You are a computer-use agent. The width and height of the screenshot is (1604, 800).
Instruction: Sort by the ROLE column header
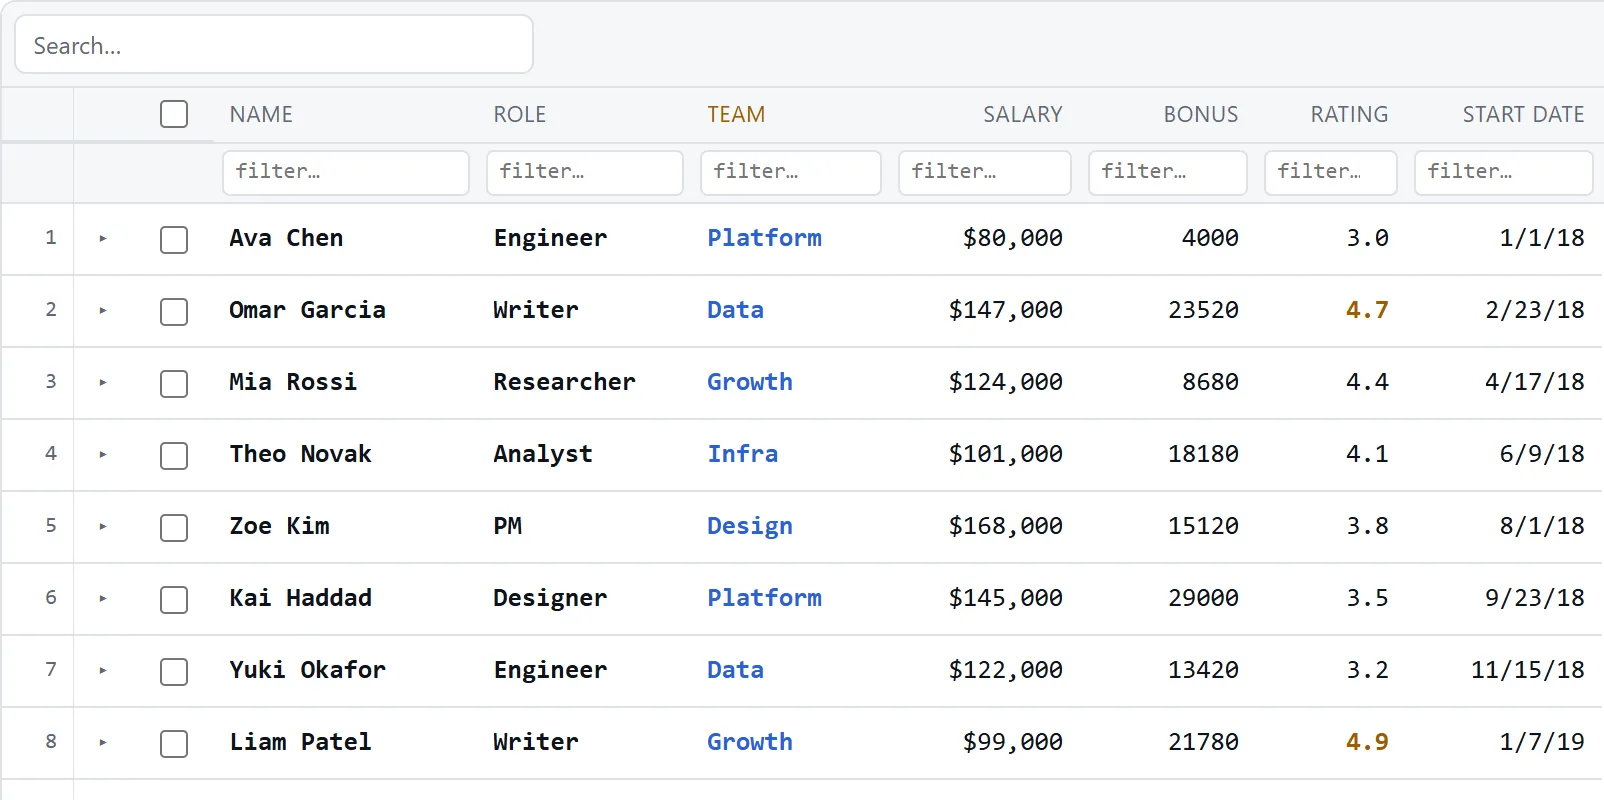pyautogui.click(x=520, y=115)
